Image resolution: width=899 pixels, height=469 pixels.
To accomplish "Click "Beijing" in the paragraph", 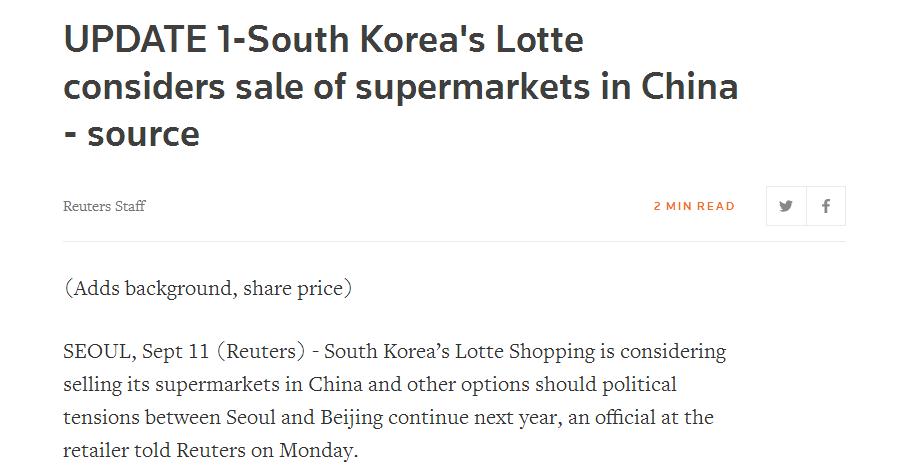I will [351, 417].
